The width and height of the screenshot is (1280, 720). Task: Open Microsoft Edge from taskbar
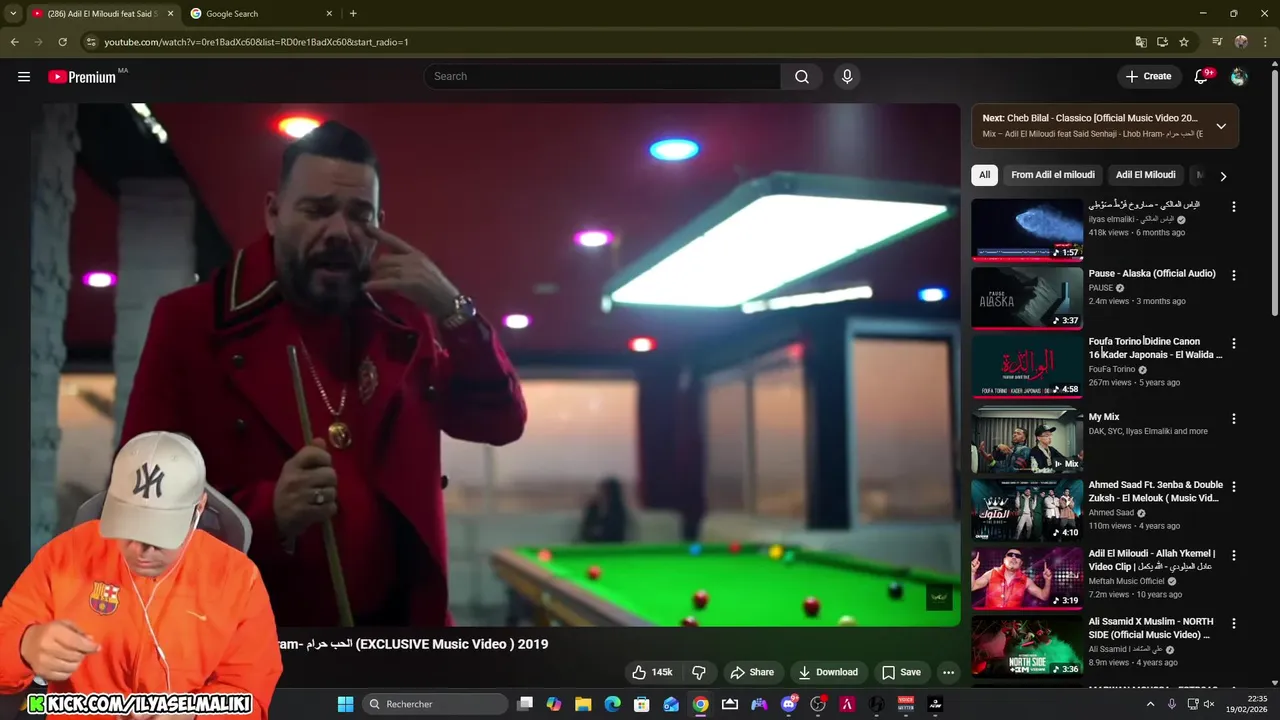click(612, 704)
